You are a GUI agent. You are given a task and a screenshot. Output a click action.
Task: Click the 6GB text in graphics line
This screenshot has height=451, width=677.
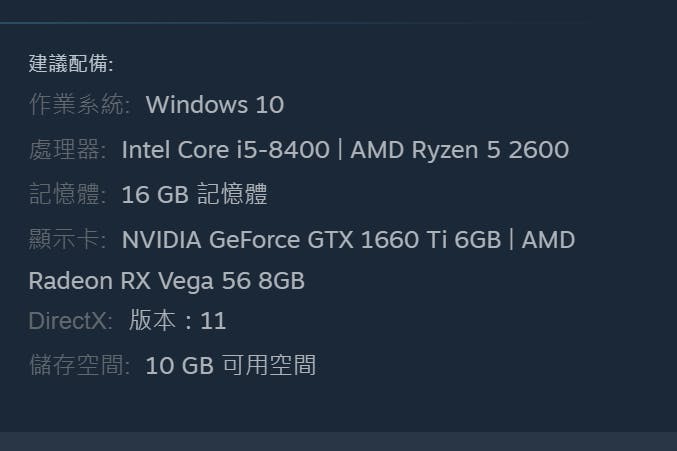478,240
